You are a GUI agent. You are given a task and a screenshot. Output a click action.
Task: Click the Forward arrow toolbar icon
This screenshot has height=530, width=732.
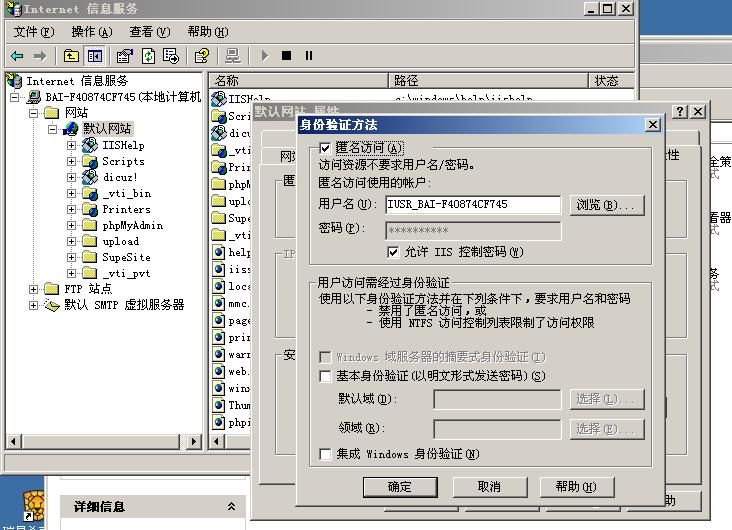[x=40, y=56]
